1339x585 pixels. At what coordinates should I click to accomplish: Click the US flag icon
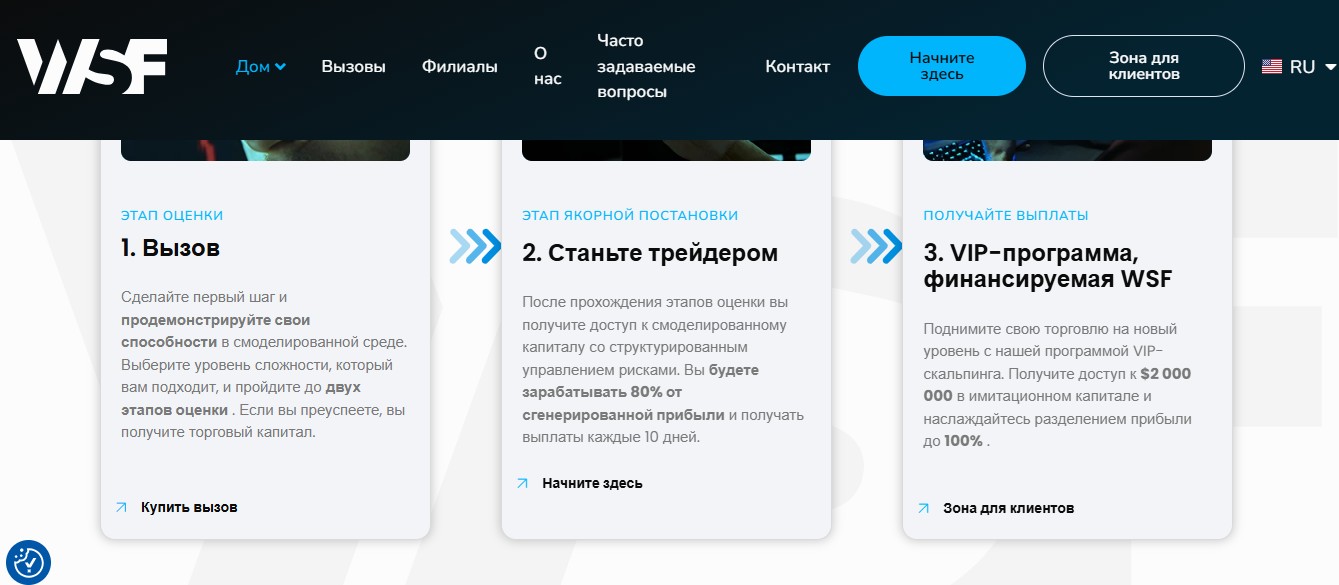click(x=1272, y=67)
